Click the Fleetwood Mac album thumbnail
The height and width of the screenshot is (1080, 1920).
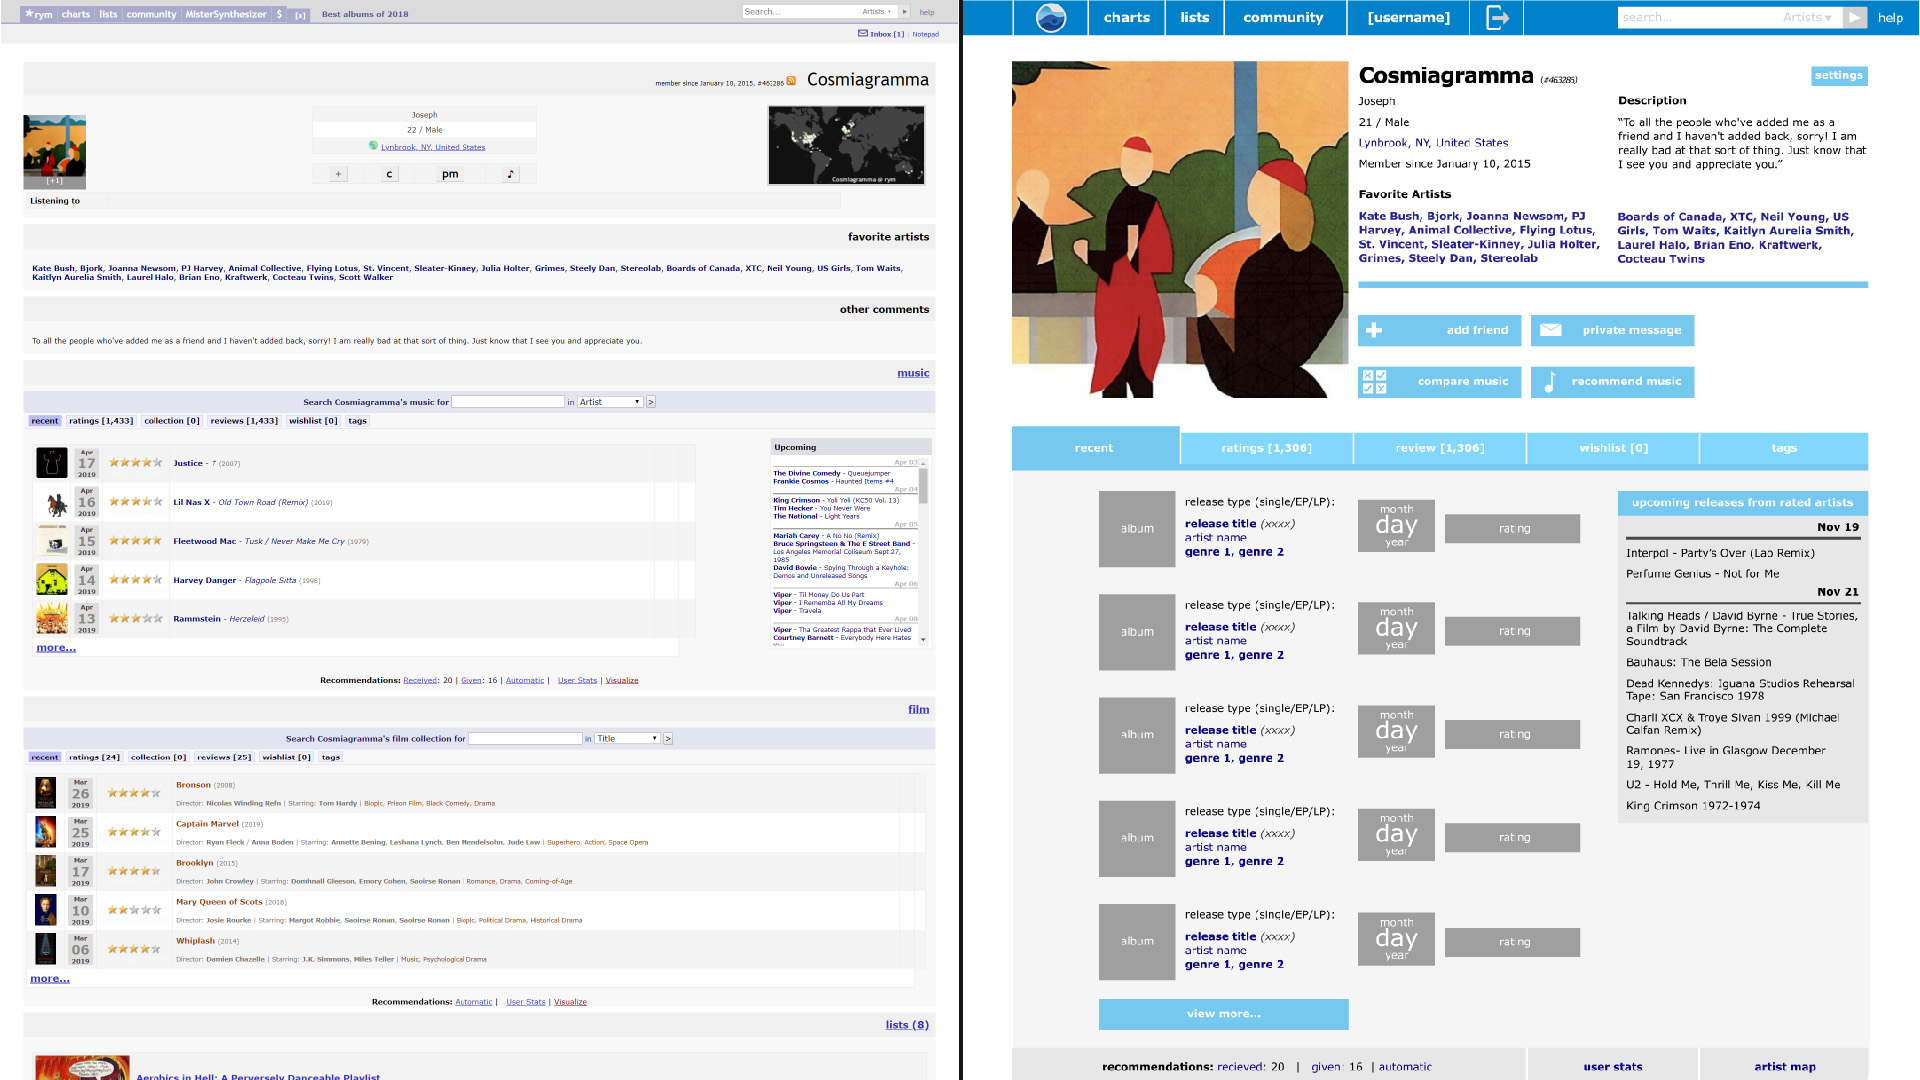[53, 541]
